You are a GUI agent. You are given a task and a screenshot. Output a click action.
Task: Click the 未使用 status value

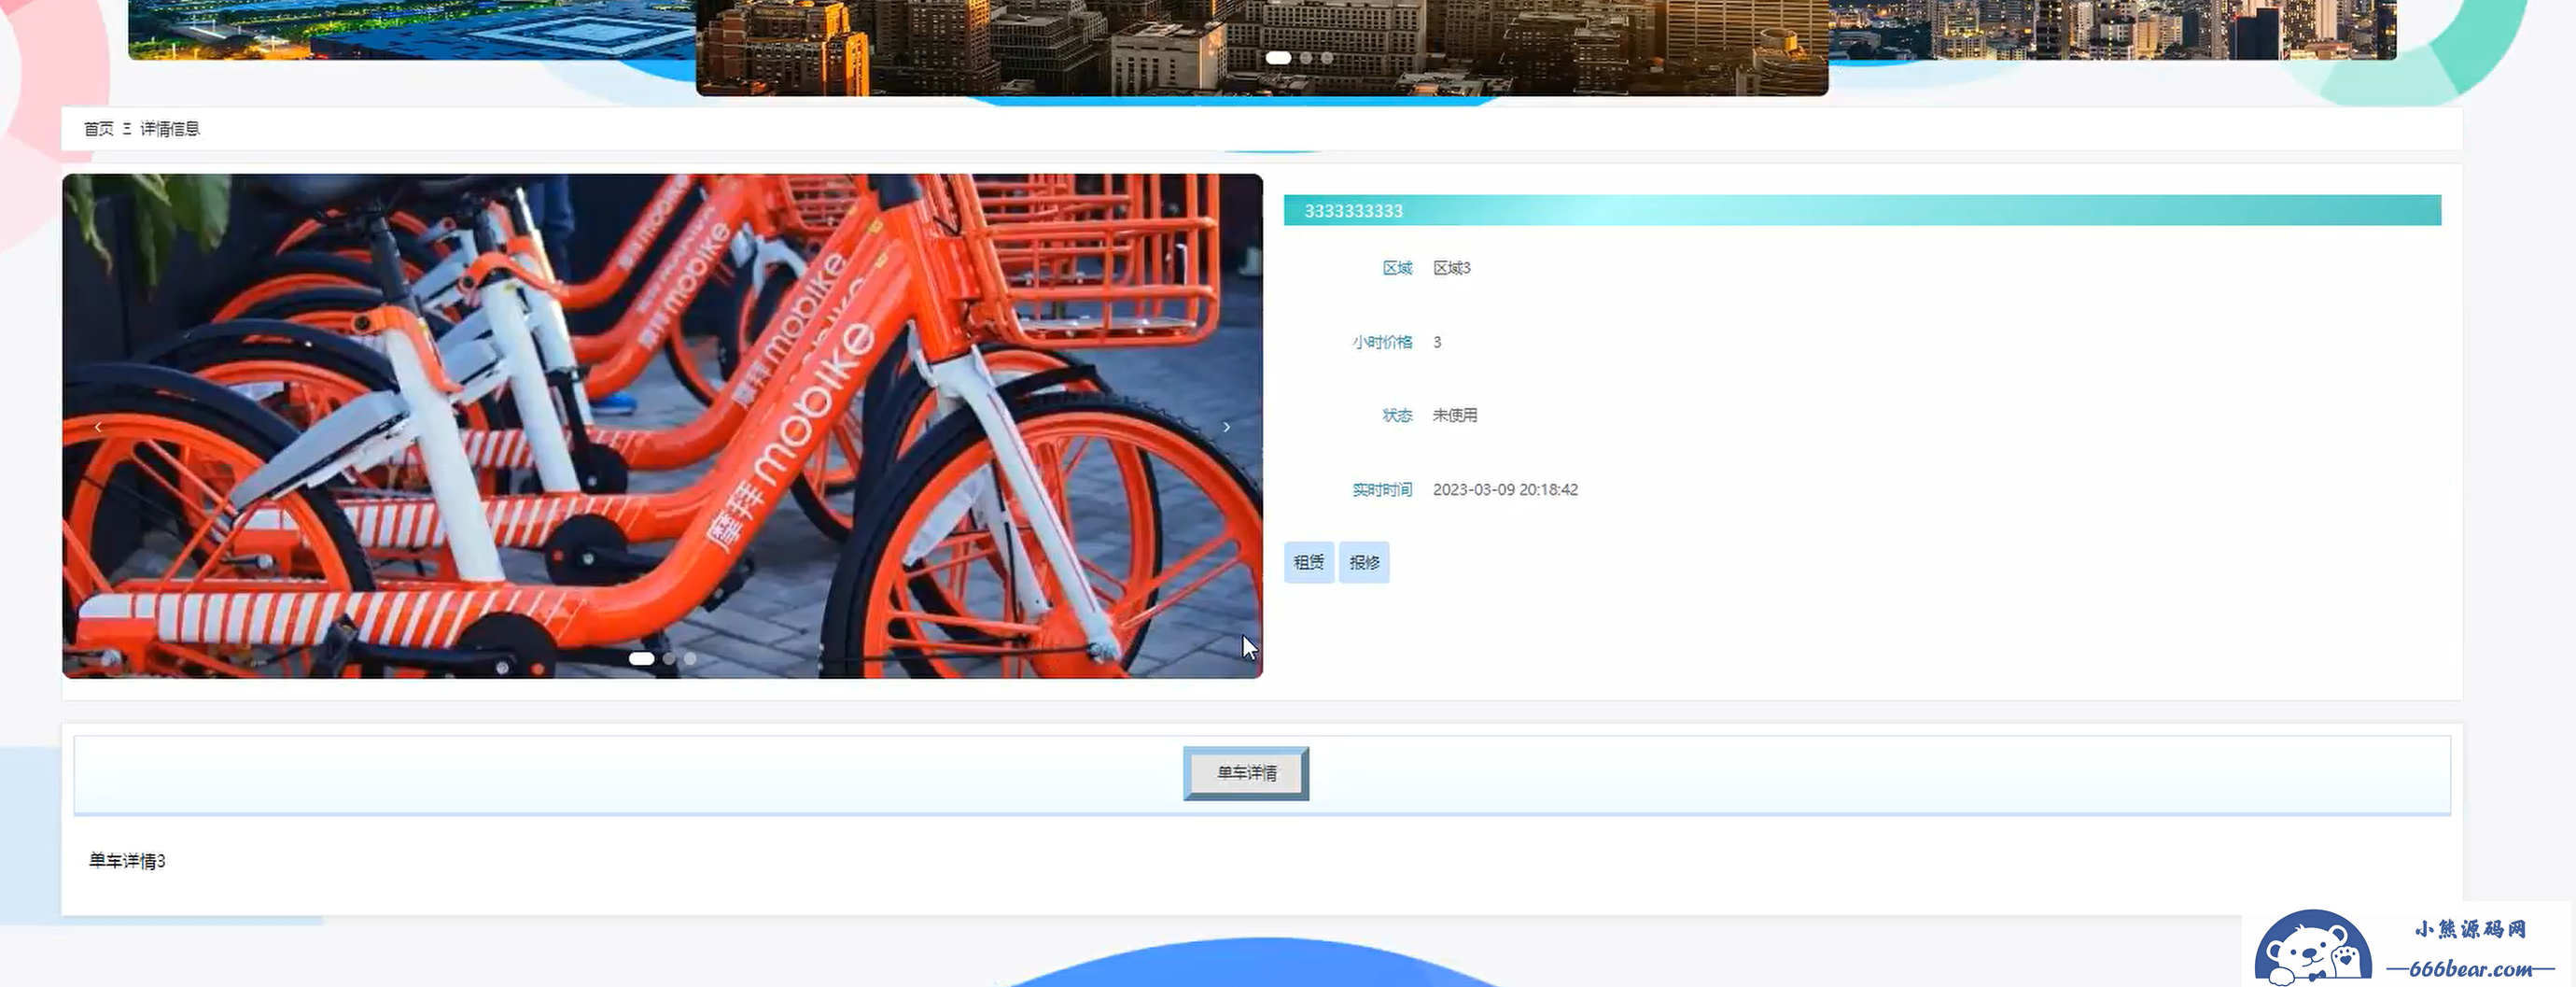coord(1455,415)
